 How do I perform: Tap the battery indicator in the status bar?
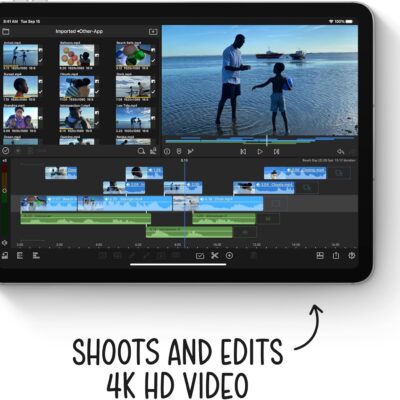(x=349, y=22)
